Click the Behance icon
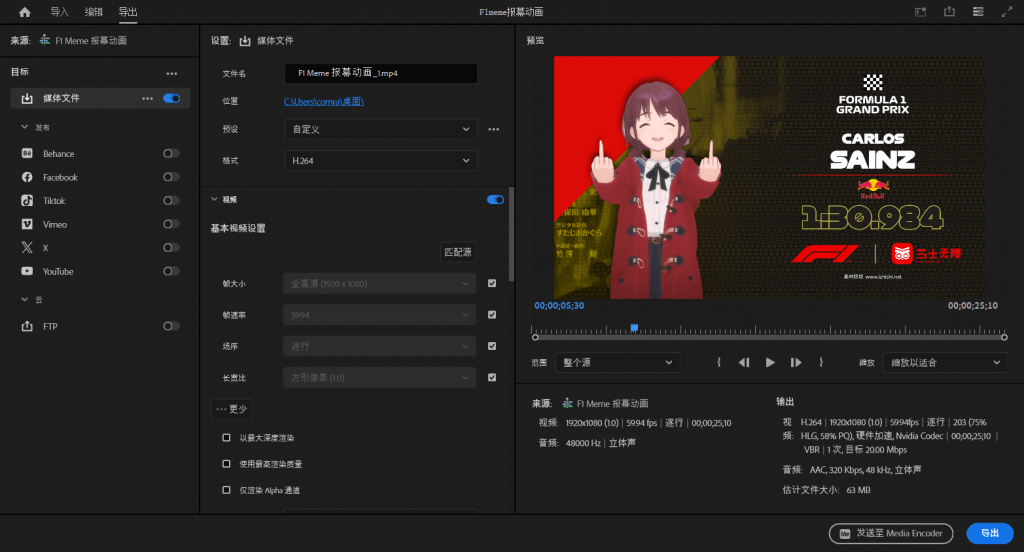 coord(27,153)
